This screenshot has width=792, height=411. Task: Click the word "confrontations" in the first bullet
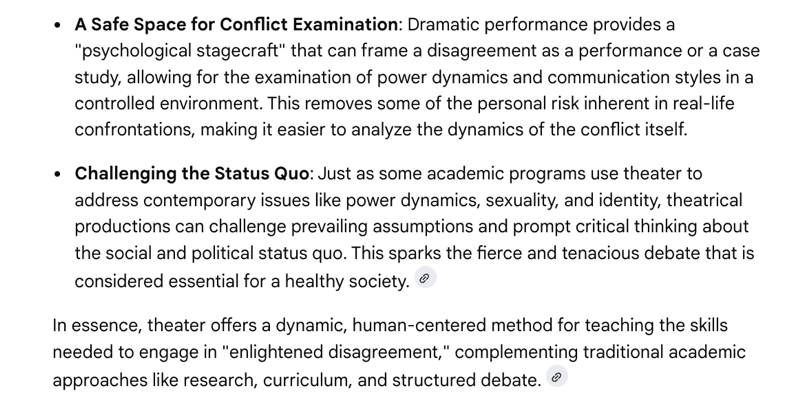(132, 130)
